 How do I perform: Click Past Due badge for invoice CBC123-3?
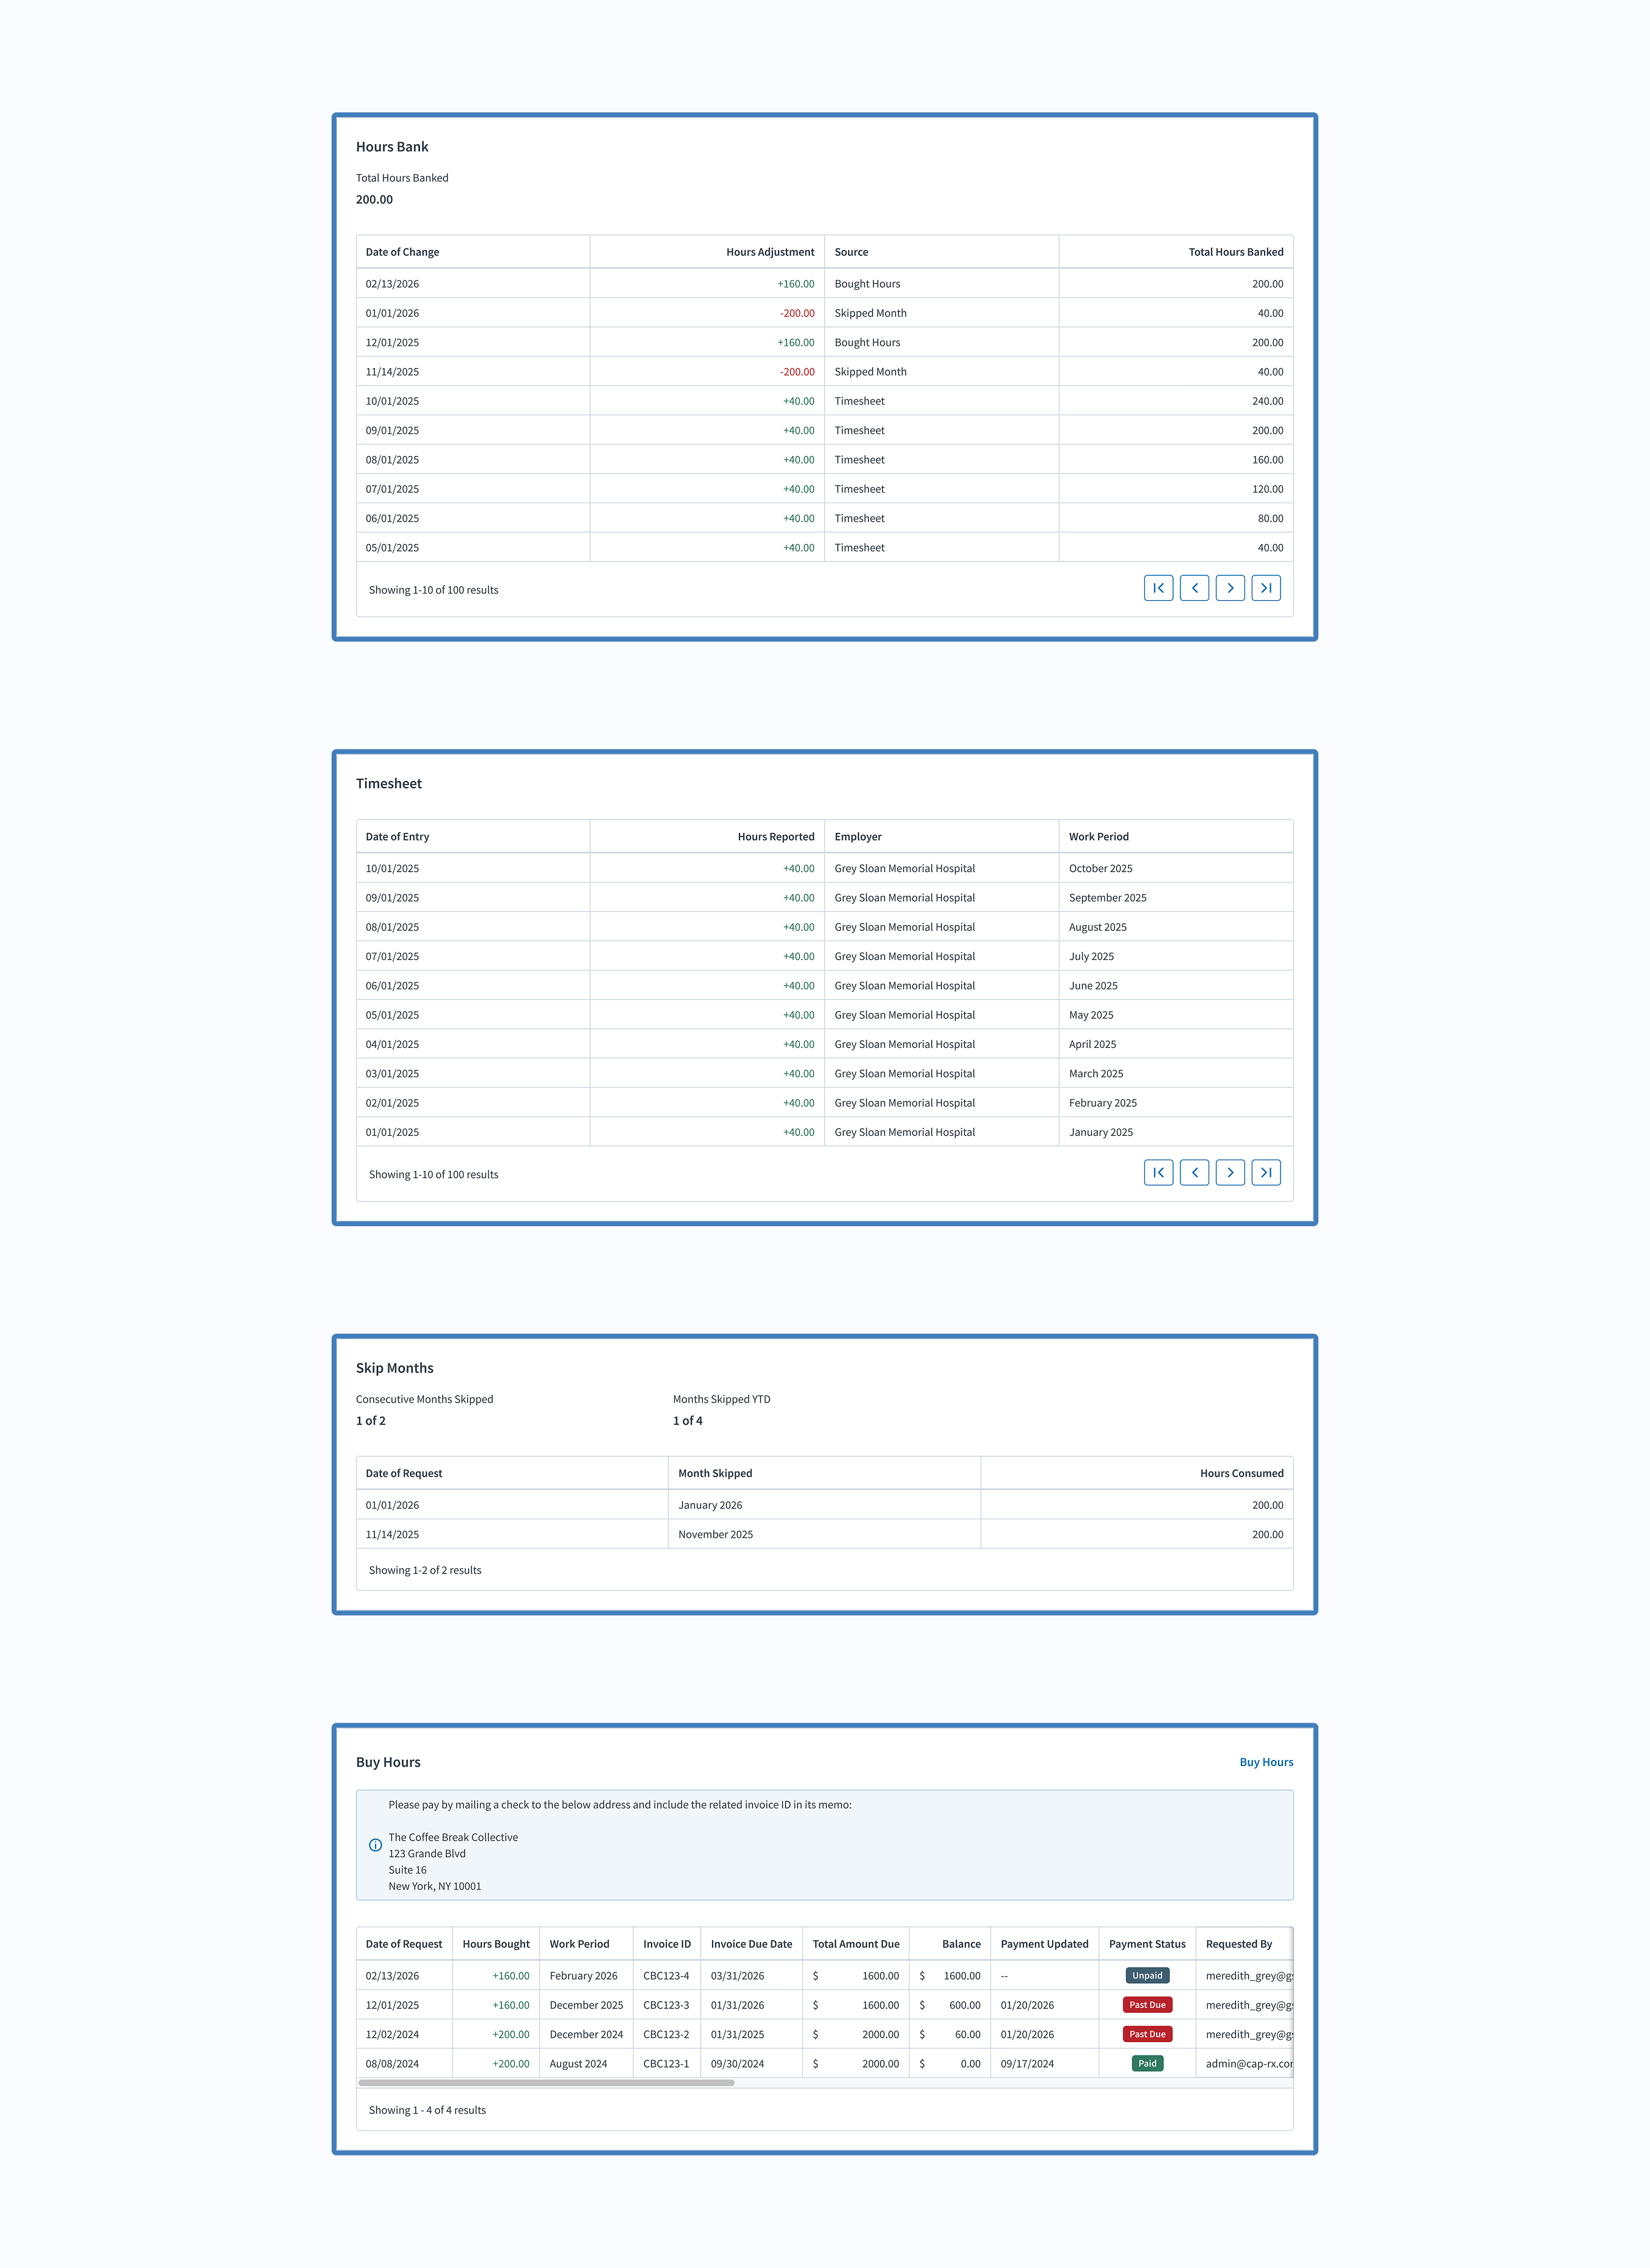pos(1147,2004)
